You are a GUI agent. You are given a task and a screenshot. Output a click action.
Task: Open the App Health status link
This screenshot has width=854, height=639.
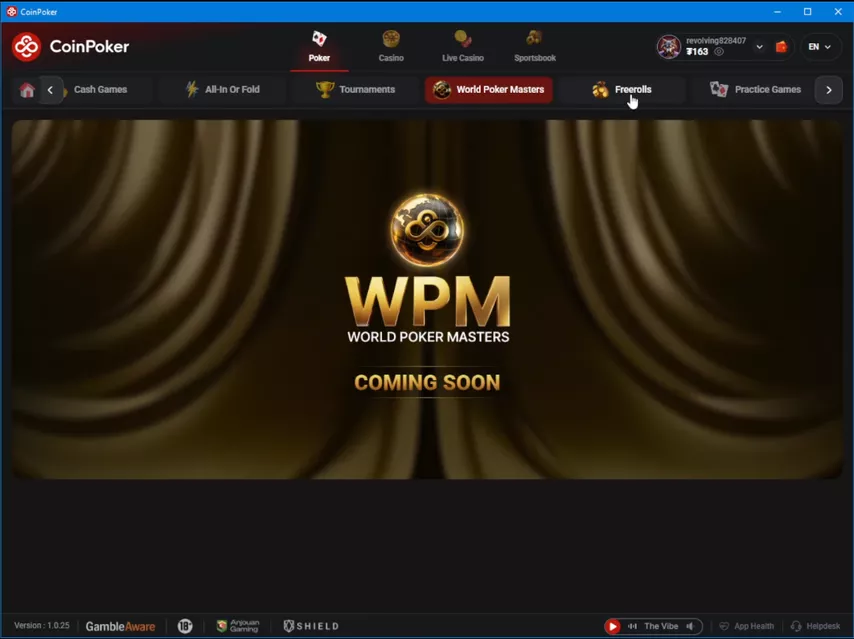pyautogui.click(x=746, y=626)
